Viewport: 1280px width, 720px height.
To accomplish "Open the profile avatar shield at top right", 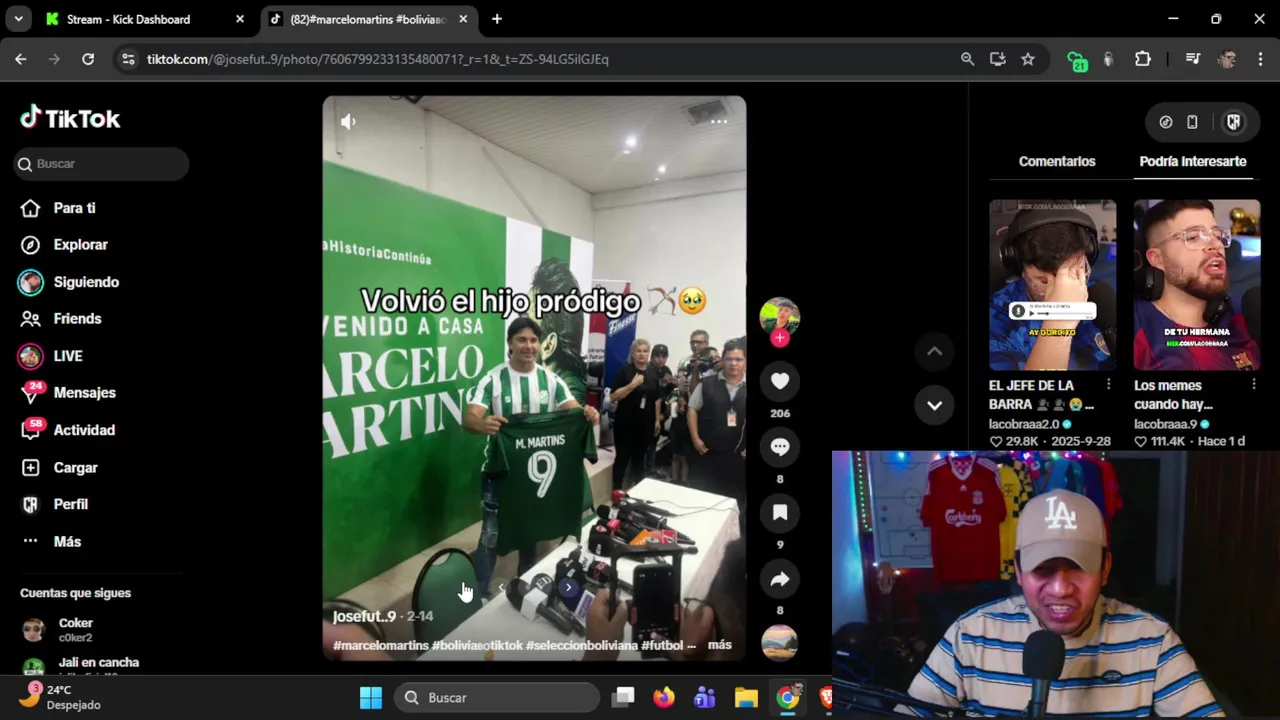I will coord(1233,122).
